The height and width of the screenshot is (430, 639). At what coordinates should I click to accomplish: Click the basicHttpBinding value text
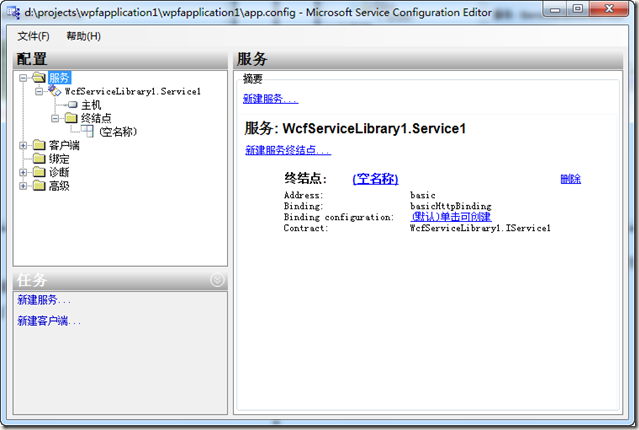(x=451, y=206)
